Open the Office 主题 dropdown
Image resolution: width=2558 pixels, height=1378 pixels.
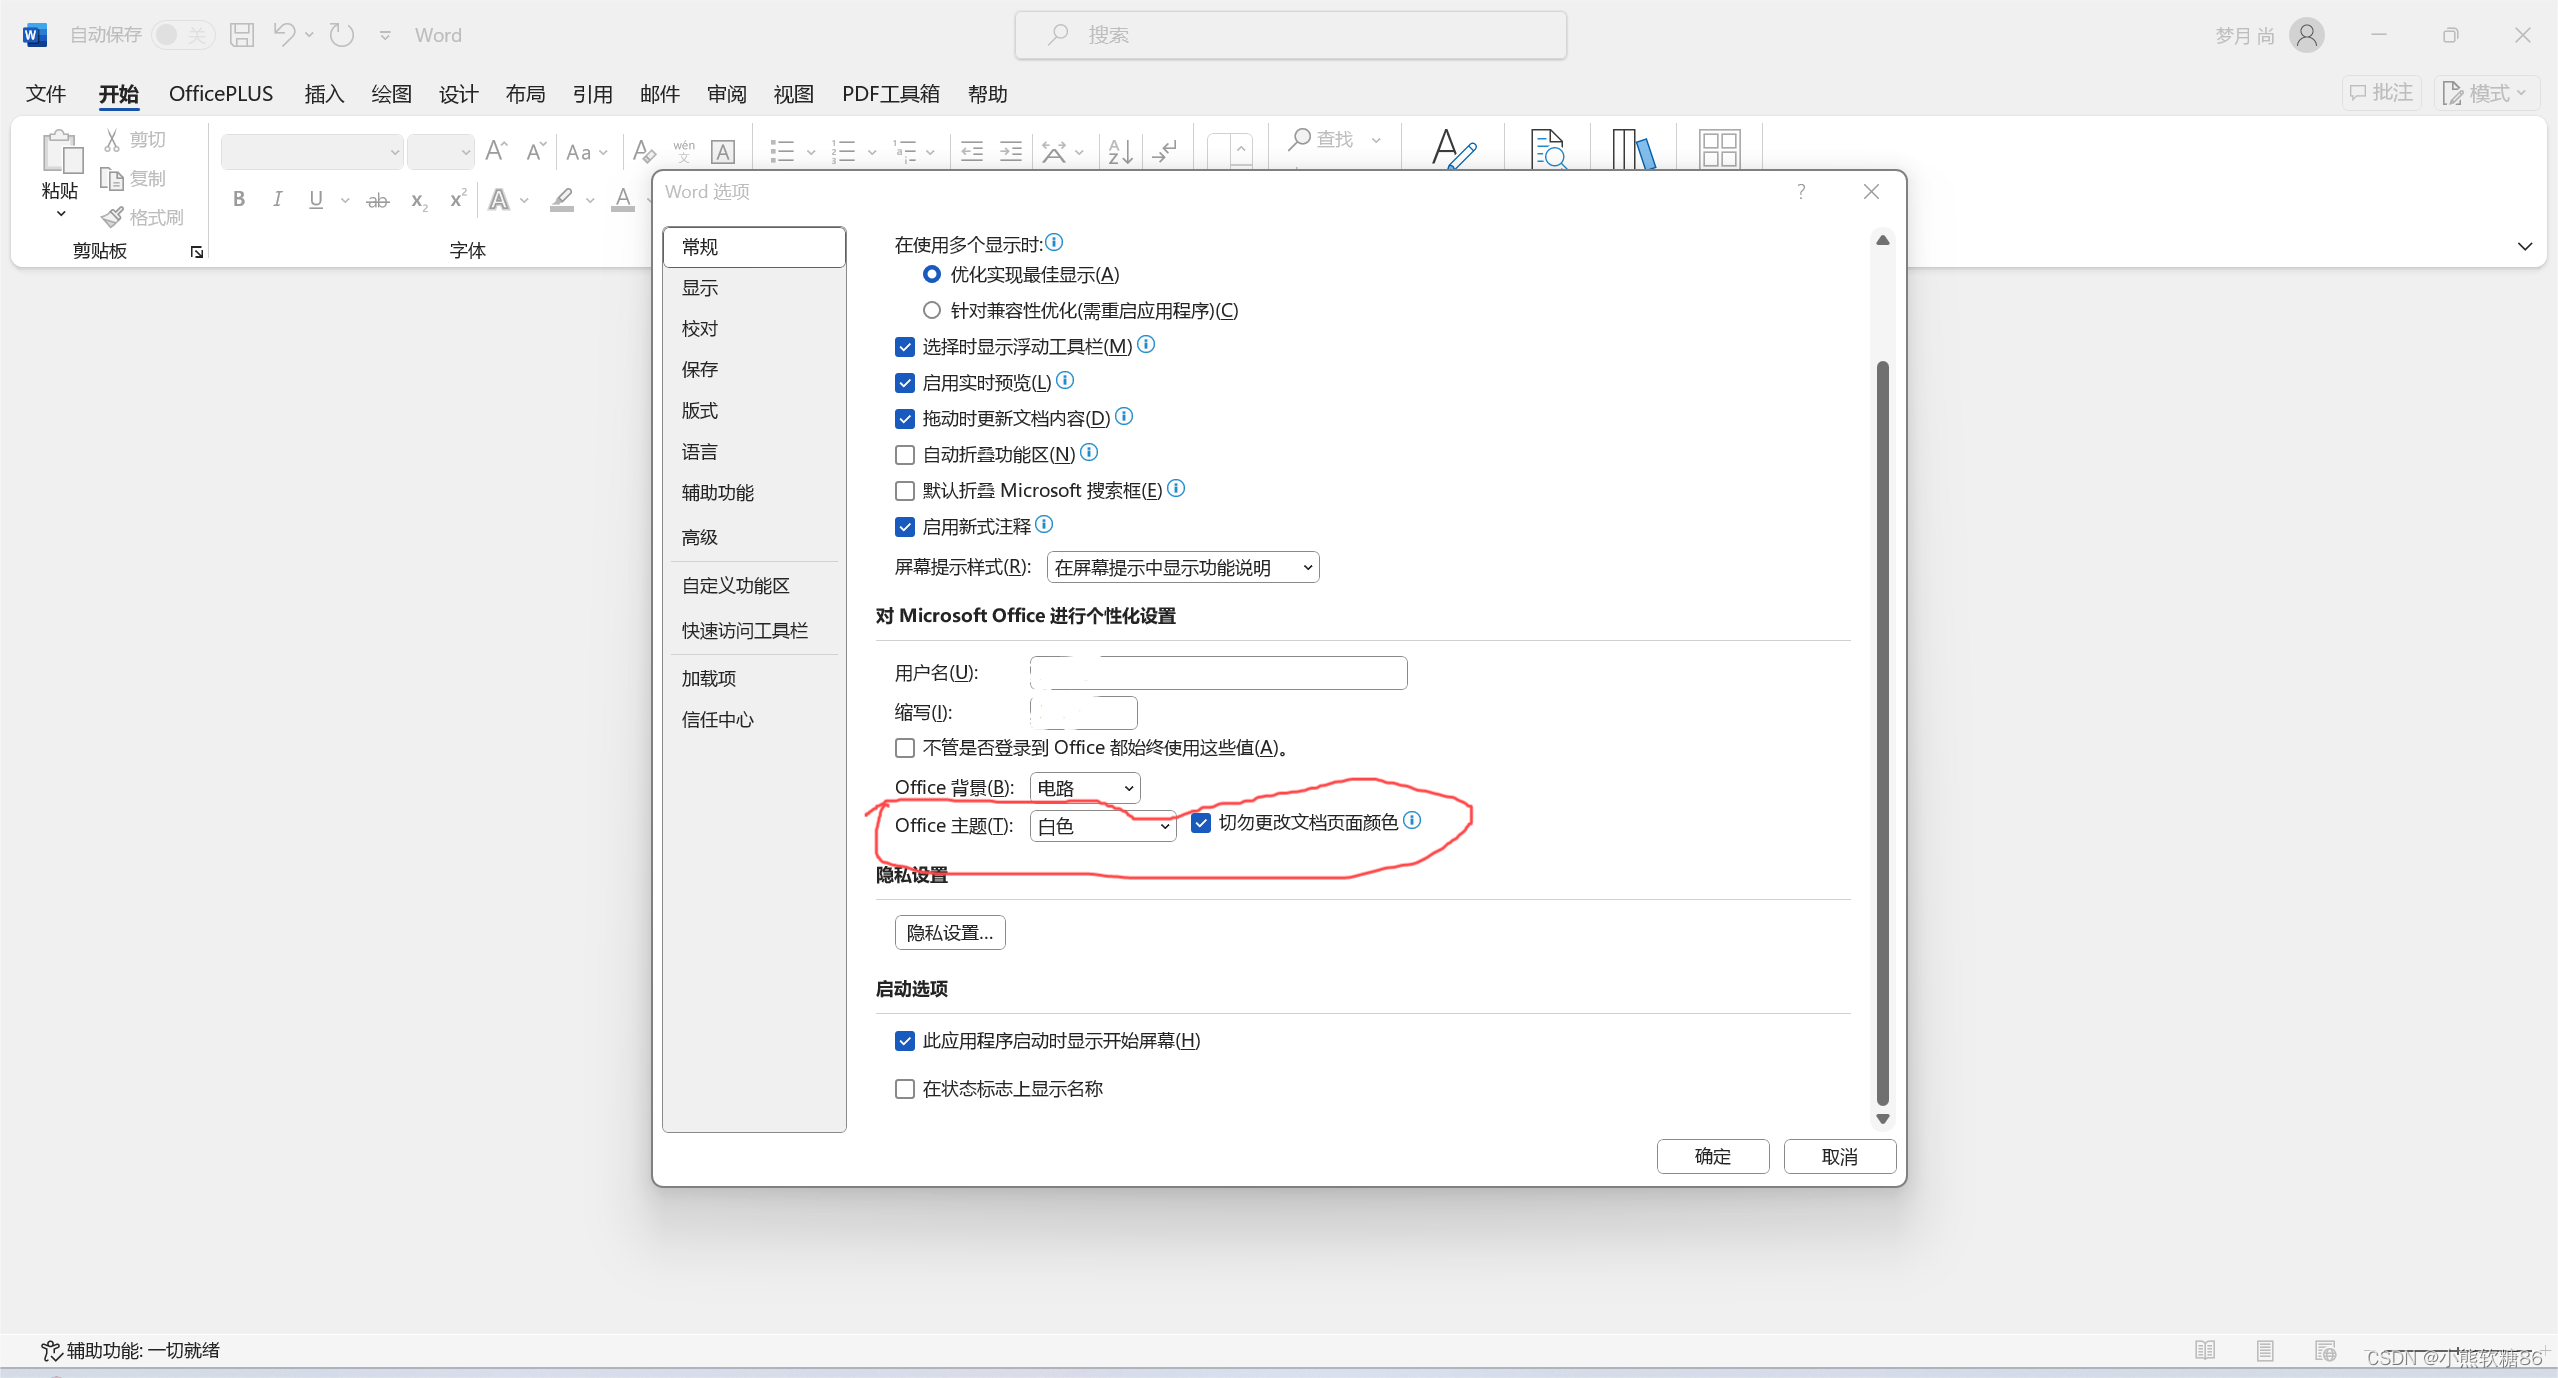pos(1102,826)
